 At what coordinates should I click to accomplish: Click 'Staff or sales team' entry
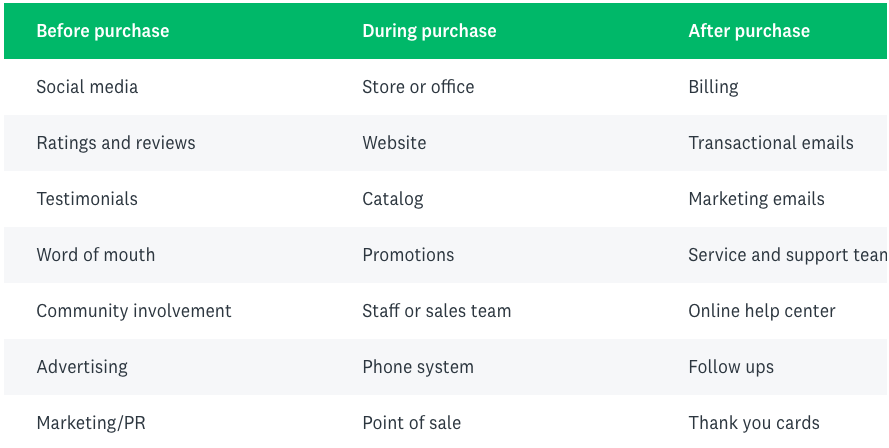click(x=436, y=311)
